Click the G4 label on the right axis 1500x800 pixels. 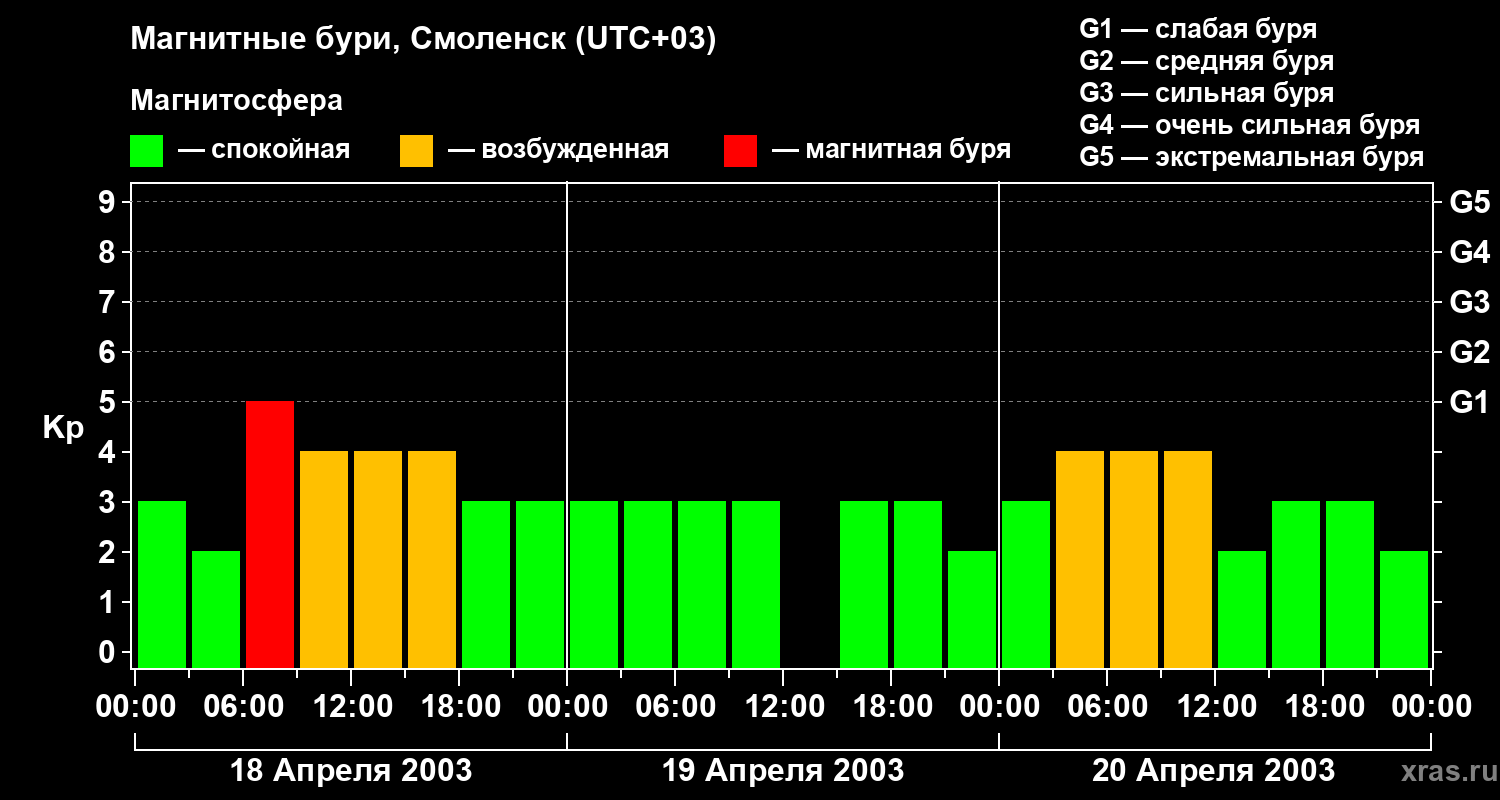(x=1469, y=253)
